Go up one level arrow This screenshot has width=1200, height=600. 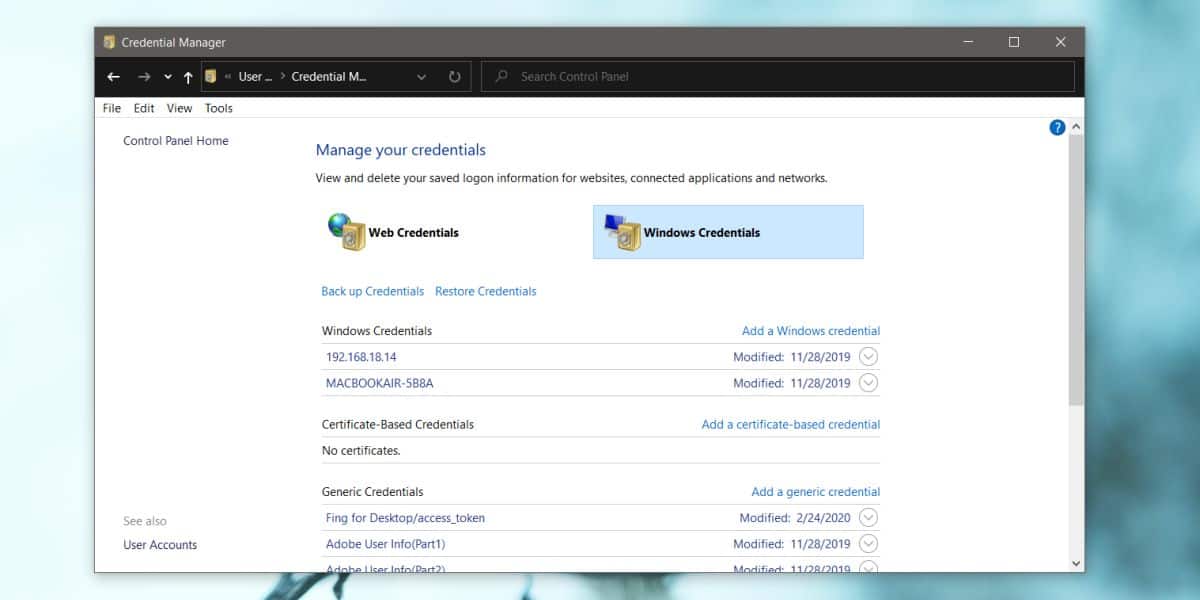pos(187,76)
